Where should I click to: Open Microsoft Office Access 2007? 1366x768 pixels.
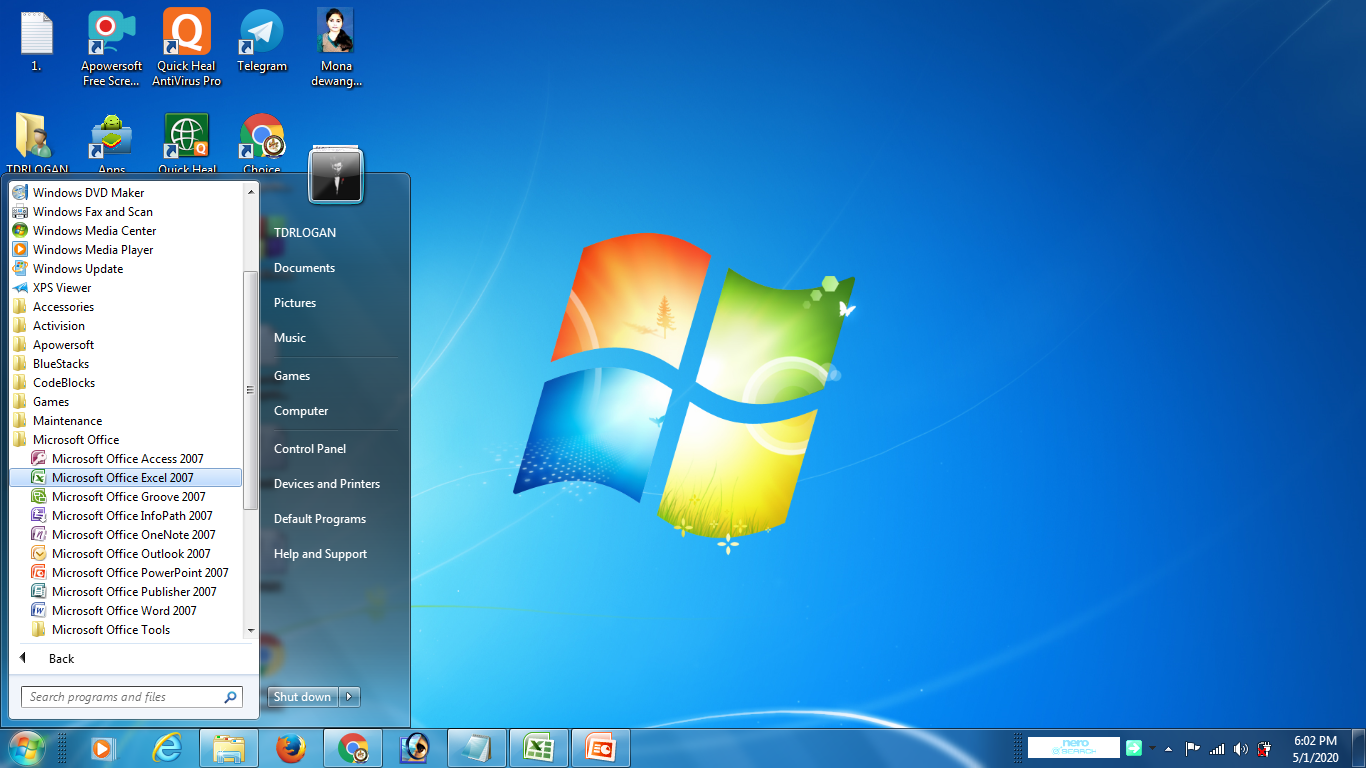click(x=125, y=459)
